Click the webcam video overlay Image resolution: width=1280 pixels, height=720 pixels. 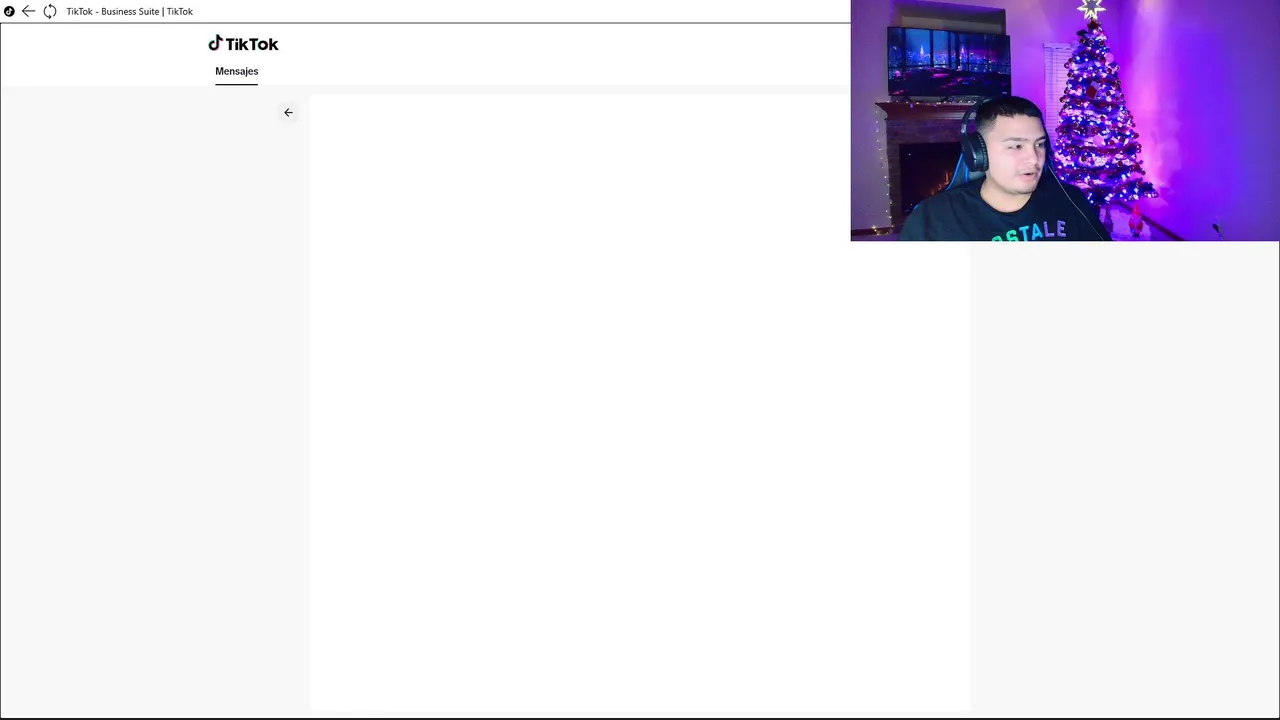[1065, 121]
